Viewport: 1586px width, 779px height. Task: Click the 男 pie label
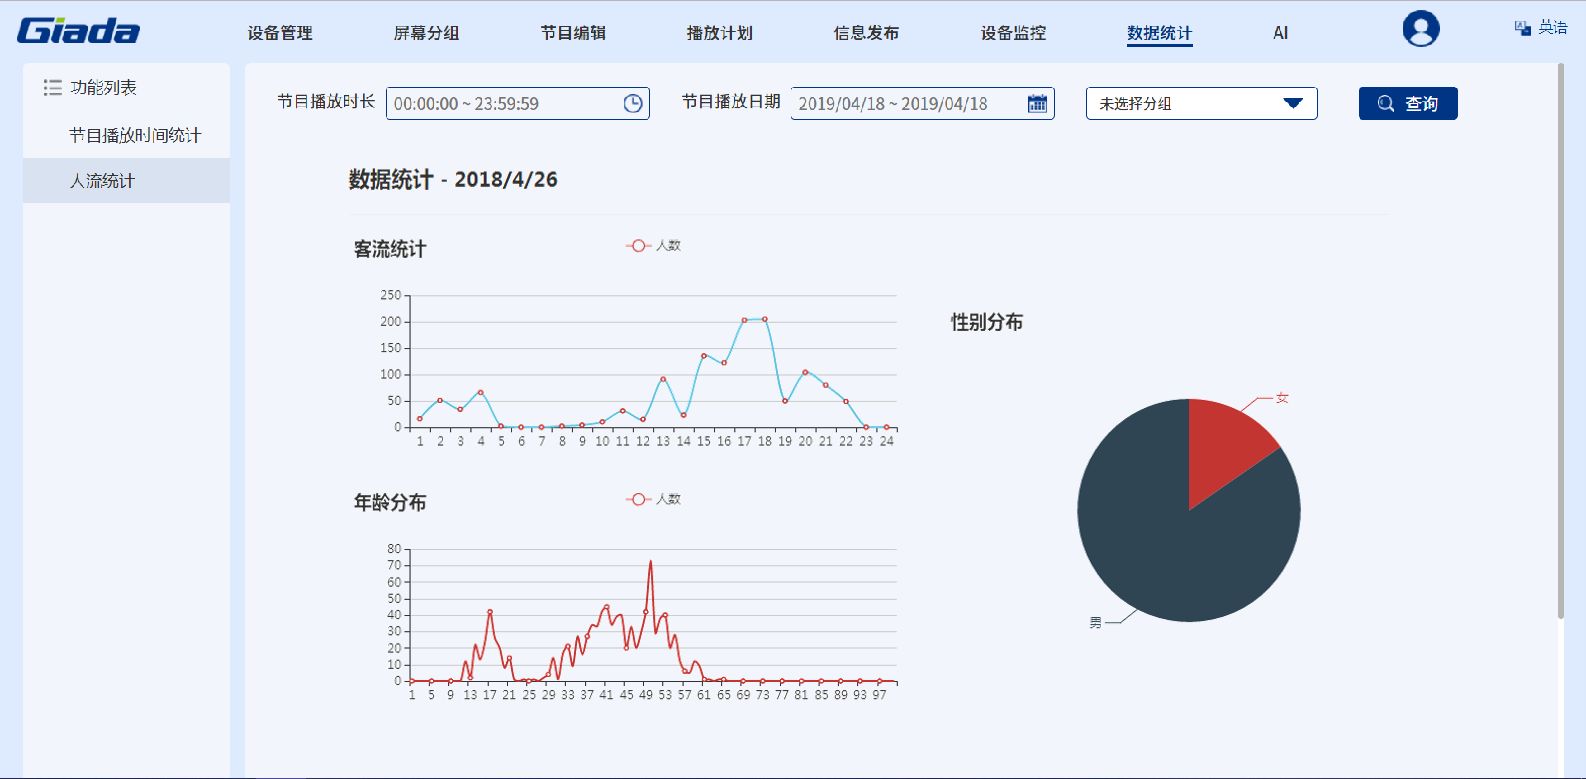[1095, 623]
